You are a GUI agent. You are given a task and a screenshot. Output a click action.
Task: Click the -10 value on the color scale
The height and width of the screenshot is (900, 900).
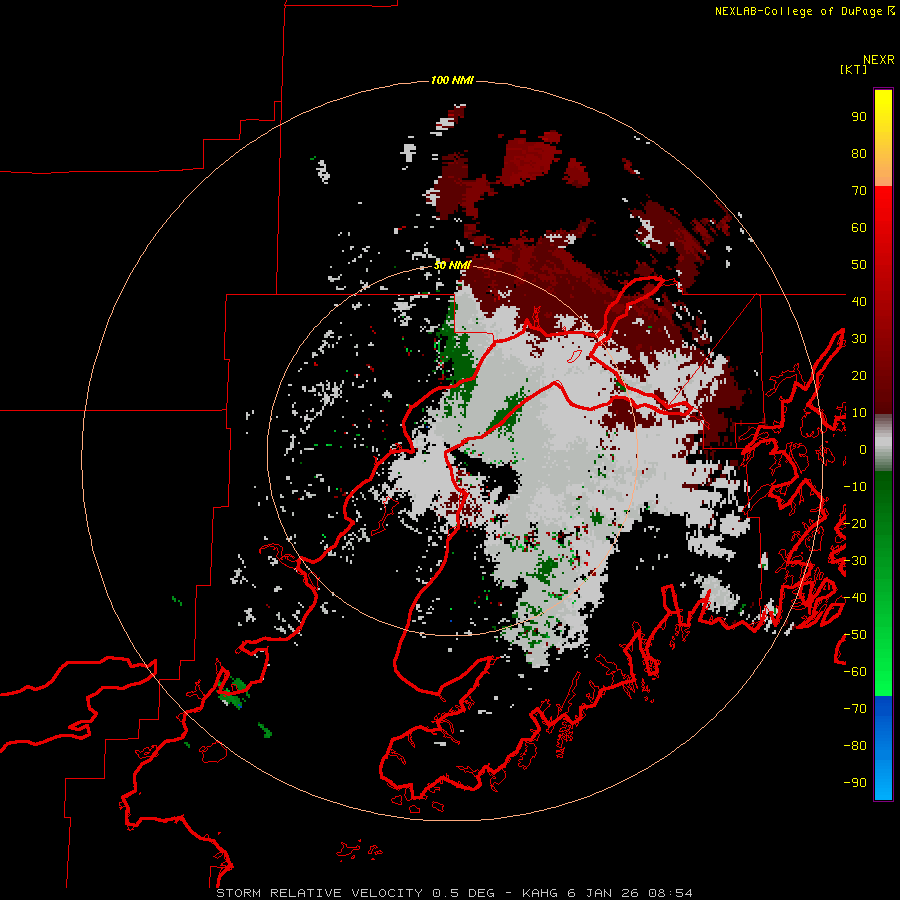tap(855, 487)
